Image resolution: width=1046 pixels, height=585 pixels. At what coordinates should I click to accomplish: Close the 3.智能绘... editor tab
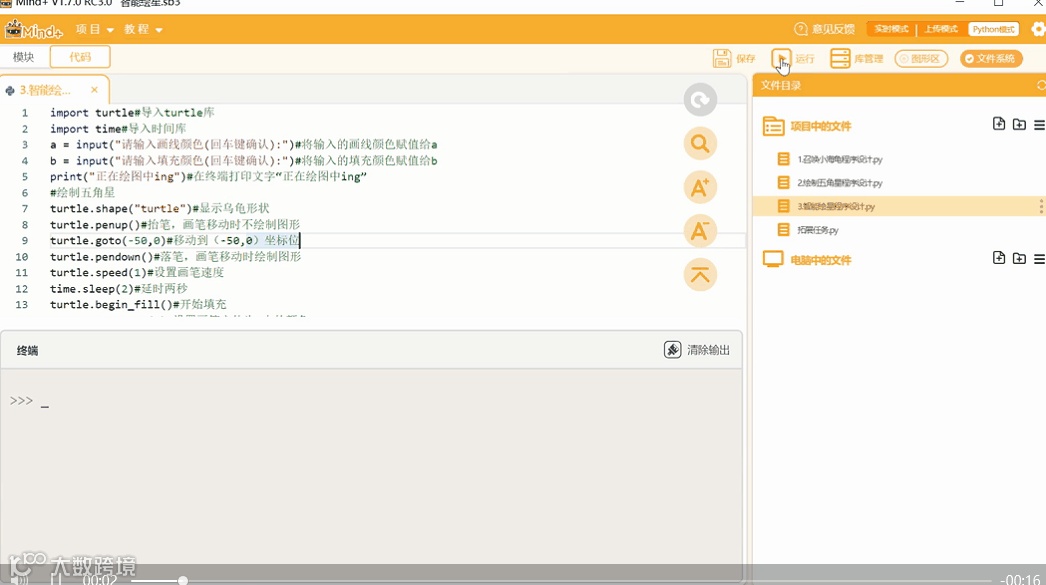click(95, 89)
